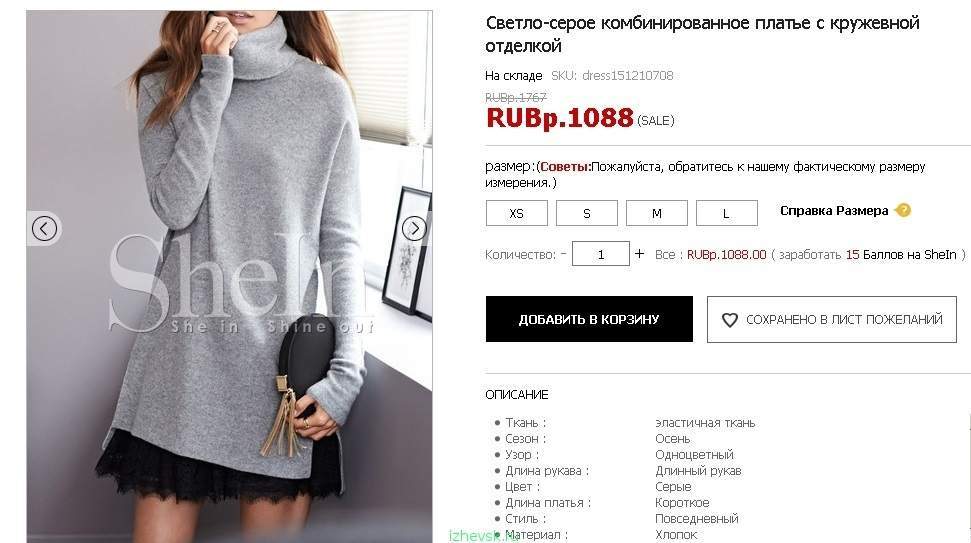
Task: Click the product title text
Action: pos(702,34)
